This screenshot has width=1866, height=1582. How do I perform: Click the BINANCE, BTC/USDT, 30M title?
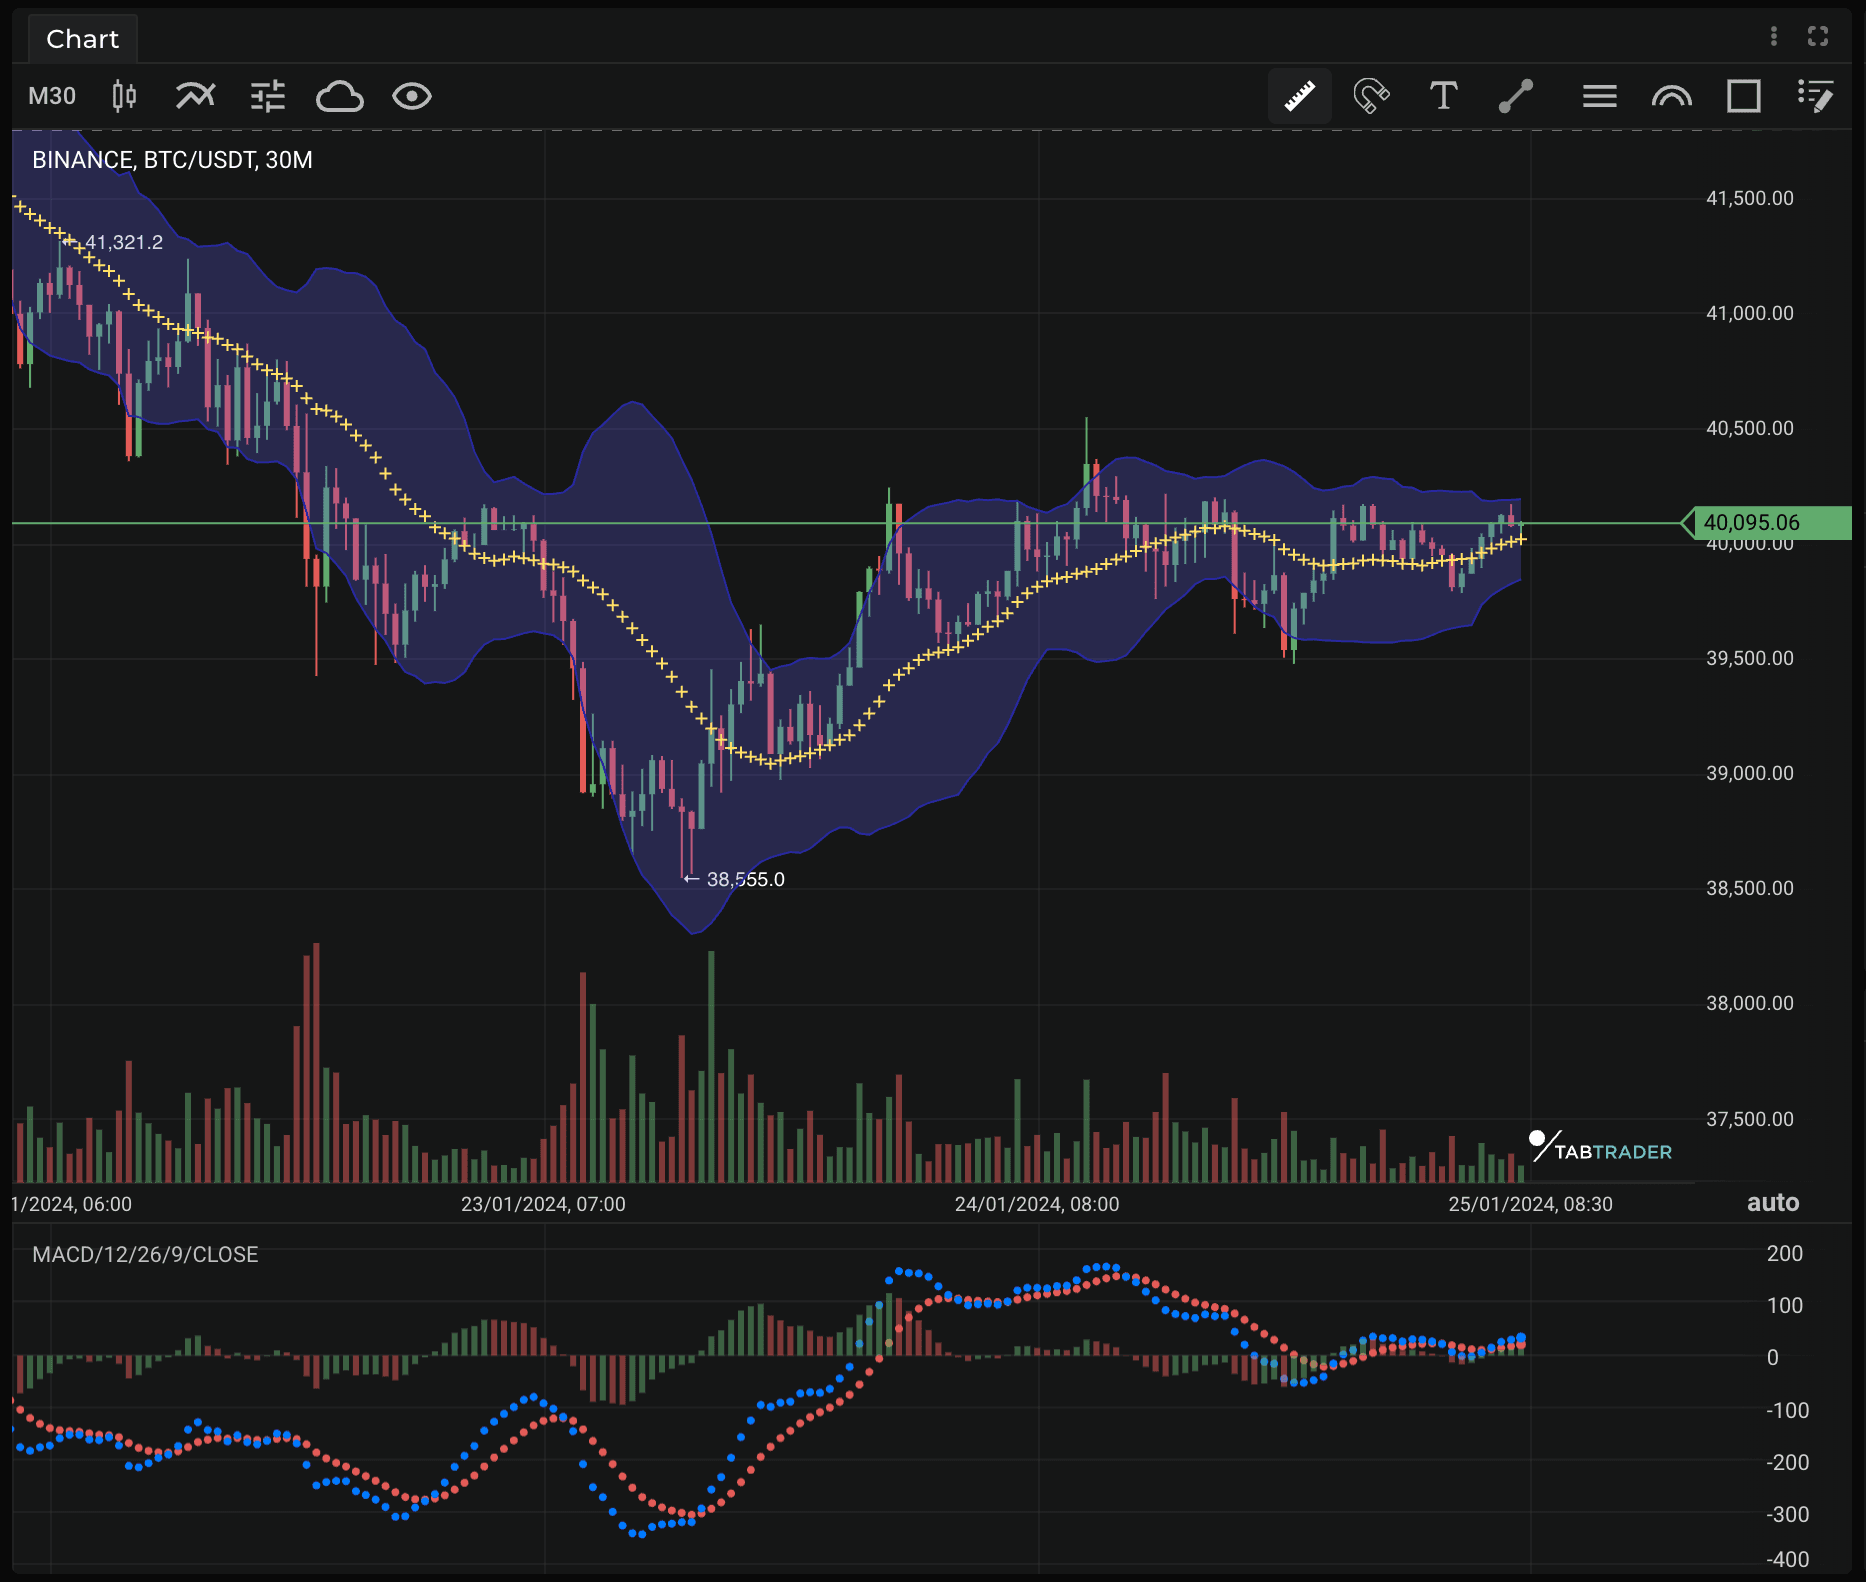172,160
